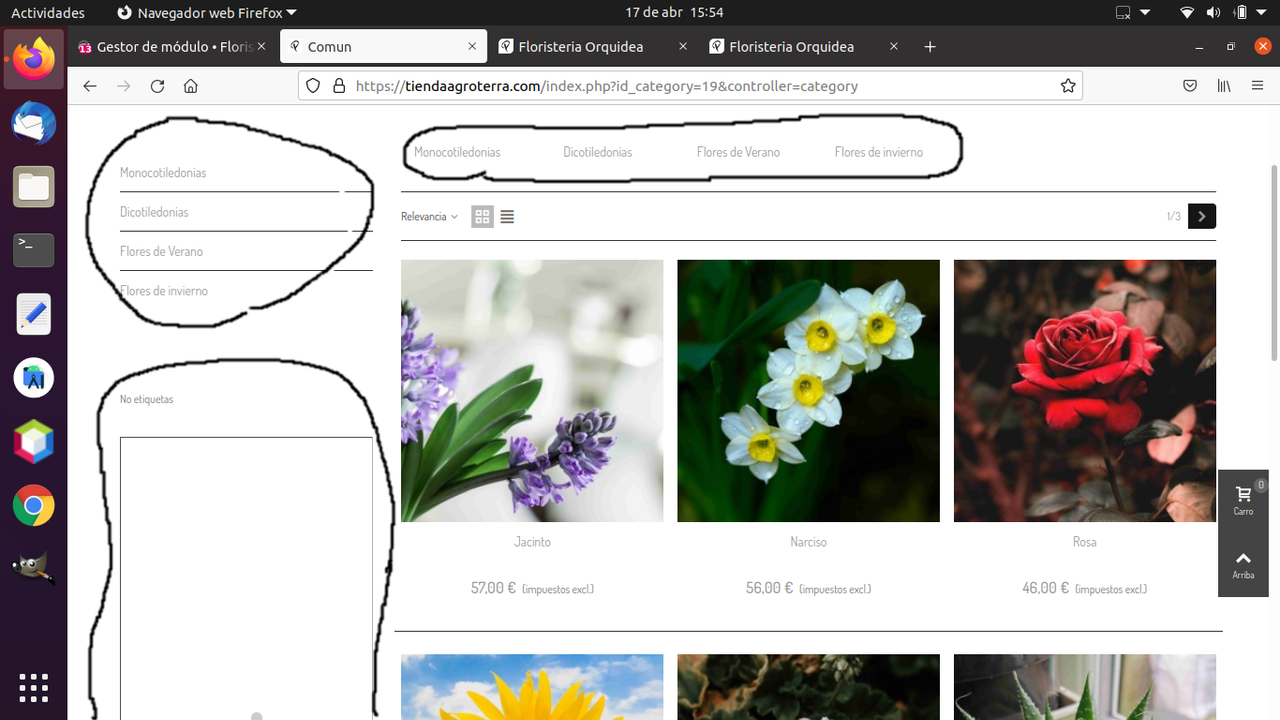Image resolution: width=1280 pixels, height=720 pixels.
Task: Open the Pocket save icon
Action: [1190, 86]
